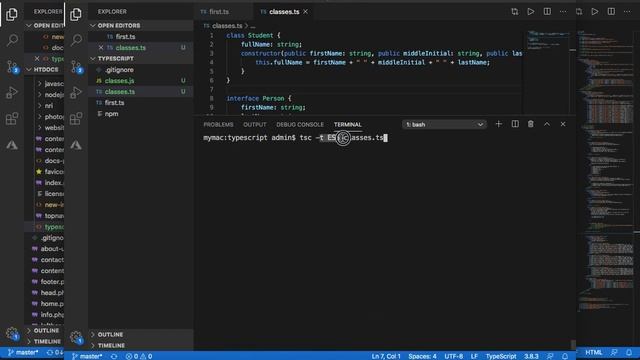Viewport: 640px width, 360px height.
Task: Expand TIMELINE section in back window
Action: click(x=44, y=341)
